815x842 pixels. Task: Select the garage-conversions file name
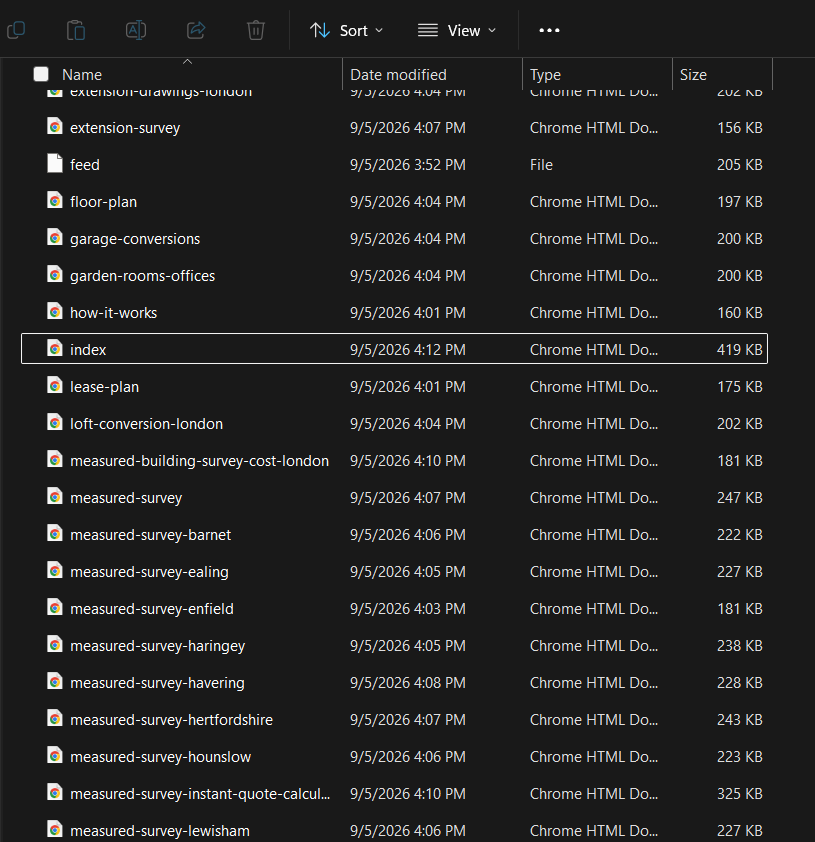point(135,239)
